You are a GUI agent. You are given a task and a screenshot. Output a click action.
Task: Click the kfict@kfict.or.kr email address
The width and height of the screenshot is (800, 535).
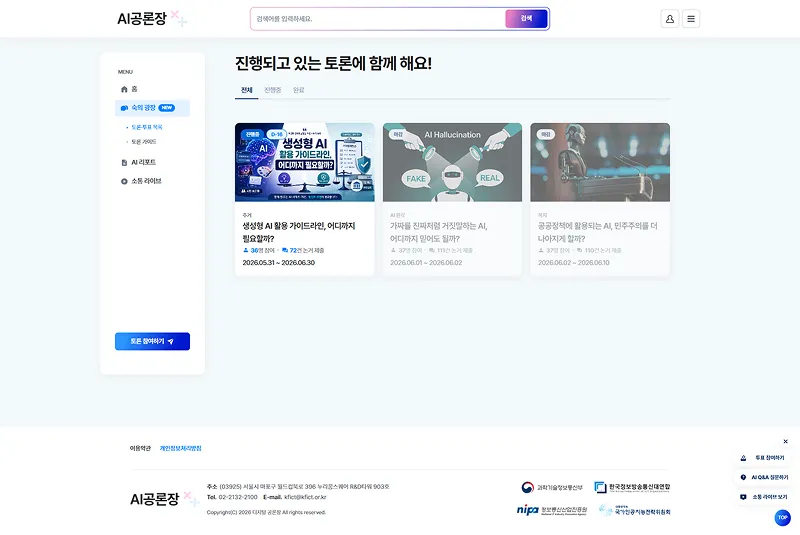305,497
